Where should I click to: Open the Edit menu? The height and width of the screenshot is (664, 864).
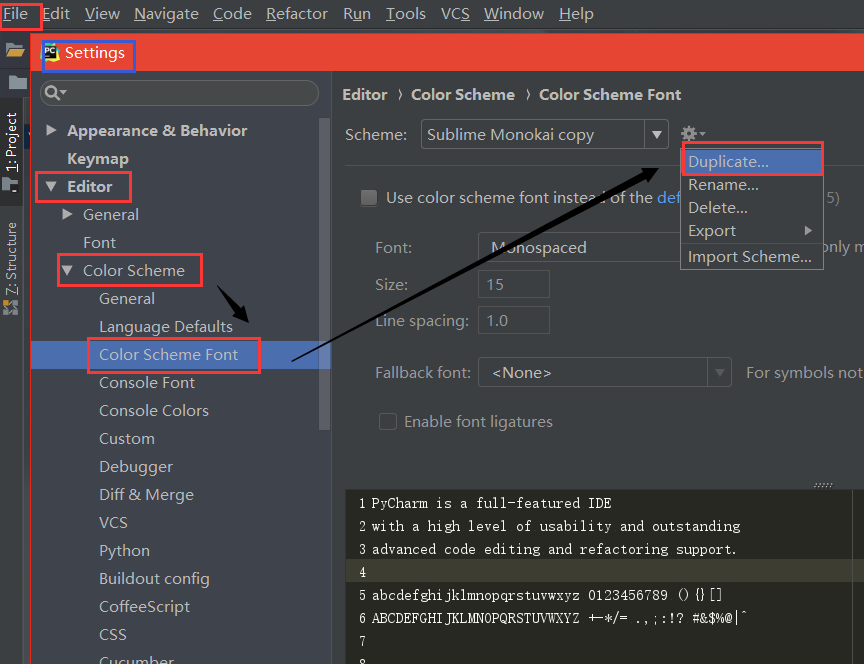click(56, 14)
